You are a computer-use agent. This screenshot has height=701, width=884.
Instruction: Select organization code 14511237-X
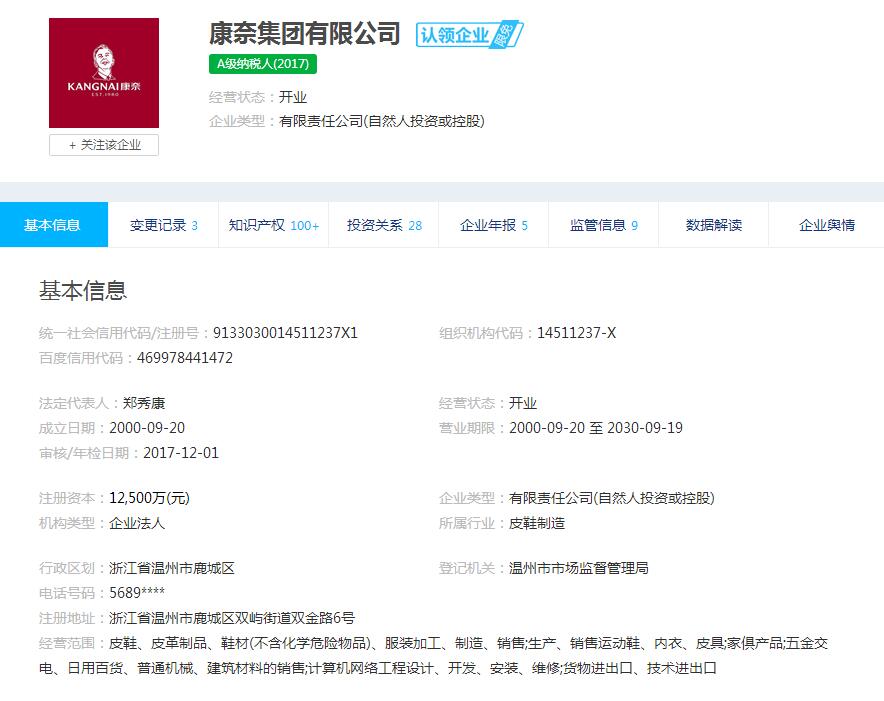[576, 333]
